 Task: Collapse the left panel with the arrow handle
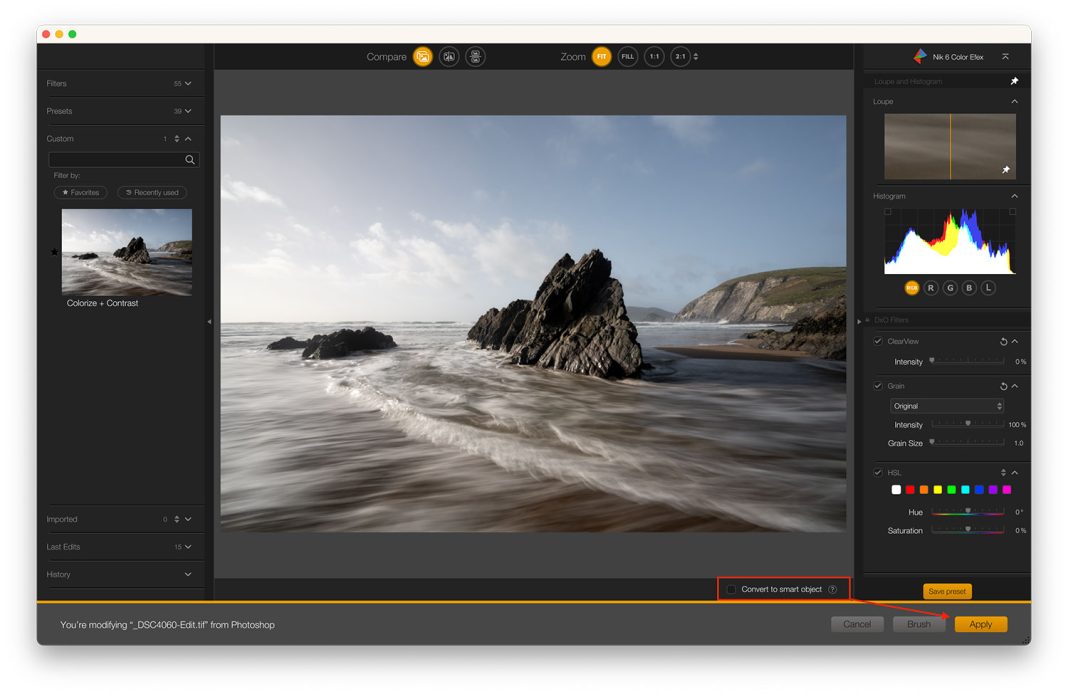click(x=209, y=321)
